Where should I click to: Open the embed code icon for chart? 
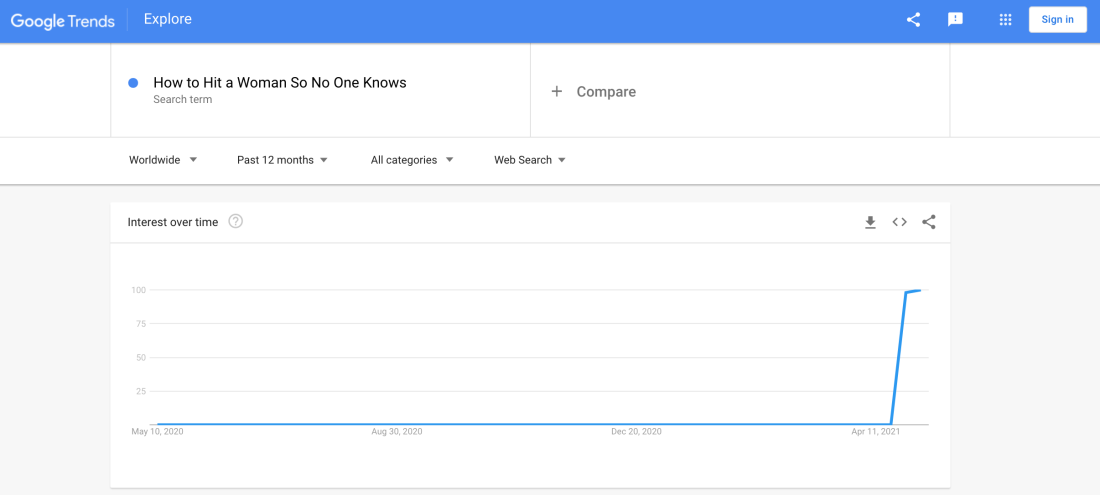click(899, 222)
